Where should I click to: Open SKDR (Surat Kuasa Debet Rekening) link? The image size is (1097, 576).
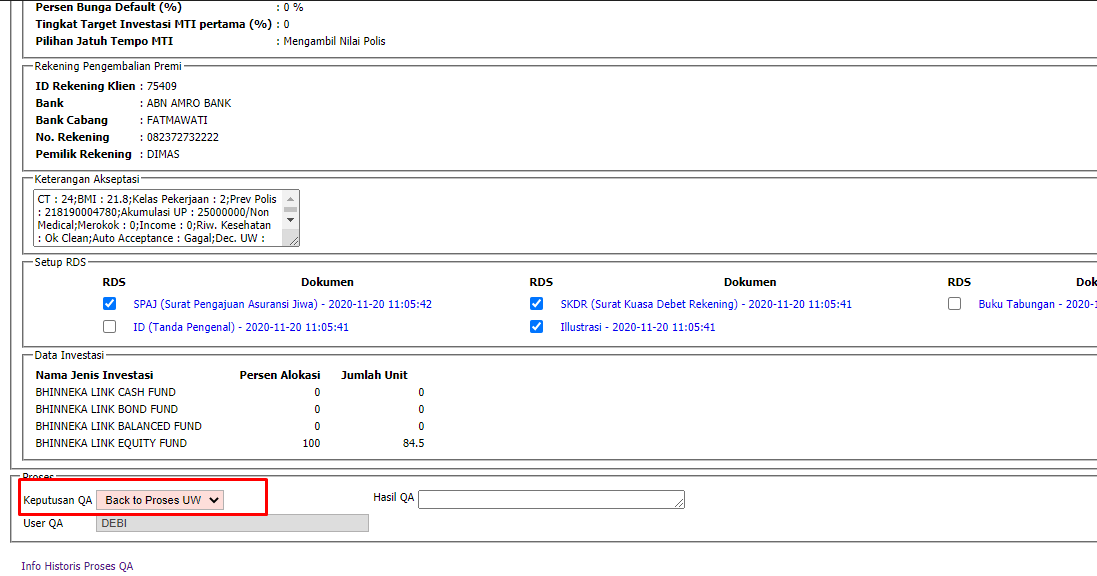pos(705,304)
